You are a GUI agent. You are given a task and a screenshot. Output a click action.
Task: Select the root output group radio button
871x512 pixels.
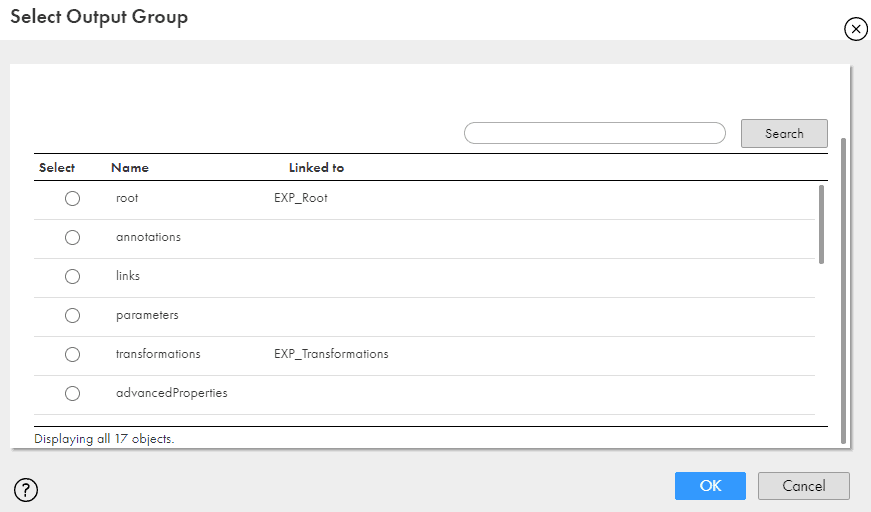pyautogui.click(x=72, y=198)
